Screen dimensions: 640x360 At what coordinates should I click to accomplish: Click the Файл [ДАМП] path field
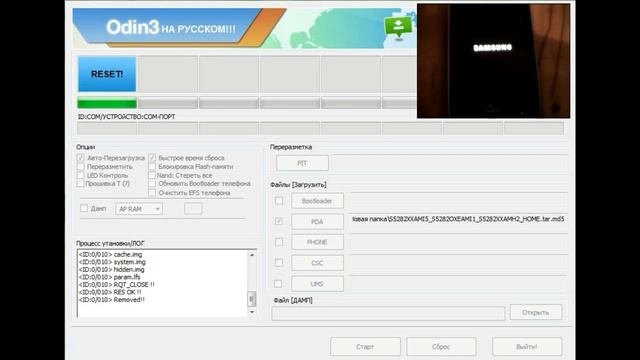(x=388, y=313)
